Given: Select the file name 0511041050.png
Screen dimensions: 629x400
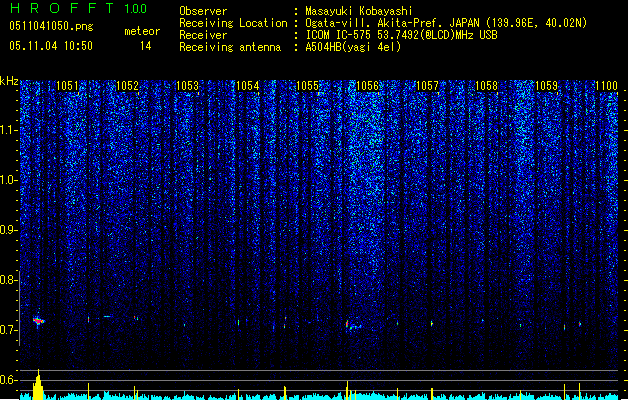Looking at the screenshot, I should coord(51,26).
